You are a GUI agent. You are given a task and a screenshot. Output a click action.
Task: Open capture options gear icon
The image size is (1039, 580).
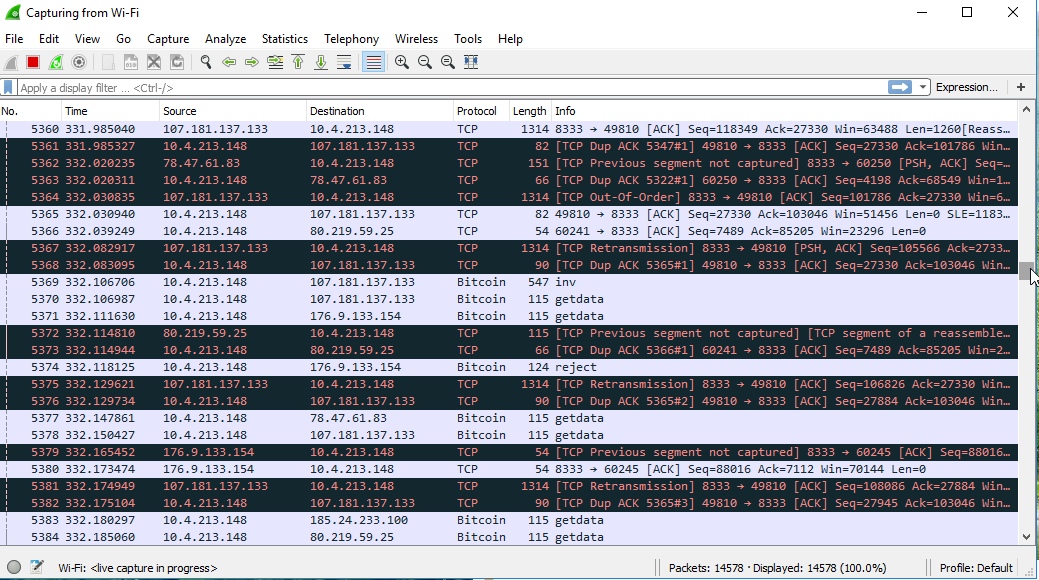(79, 62)
